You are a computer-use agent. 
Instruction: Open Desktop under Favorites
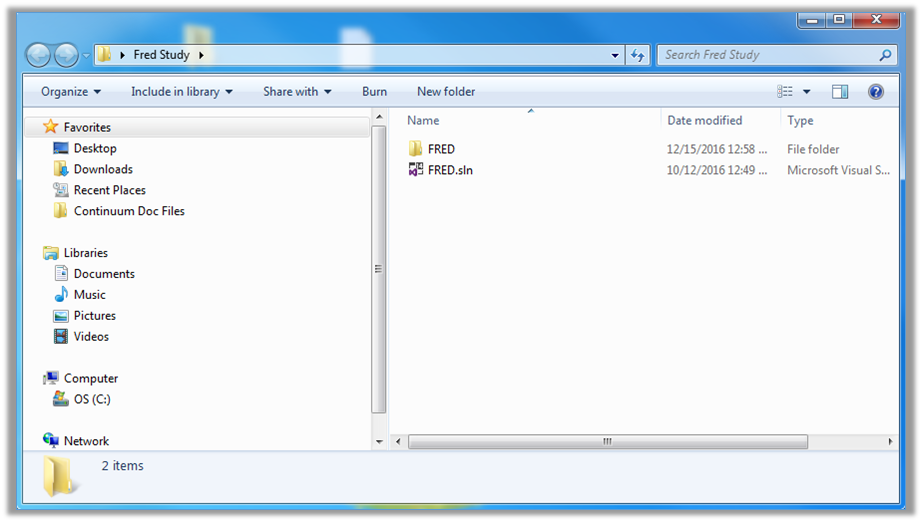[95, 148]
